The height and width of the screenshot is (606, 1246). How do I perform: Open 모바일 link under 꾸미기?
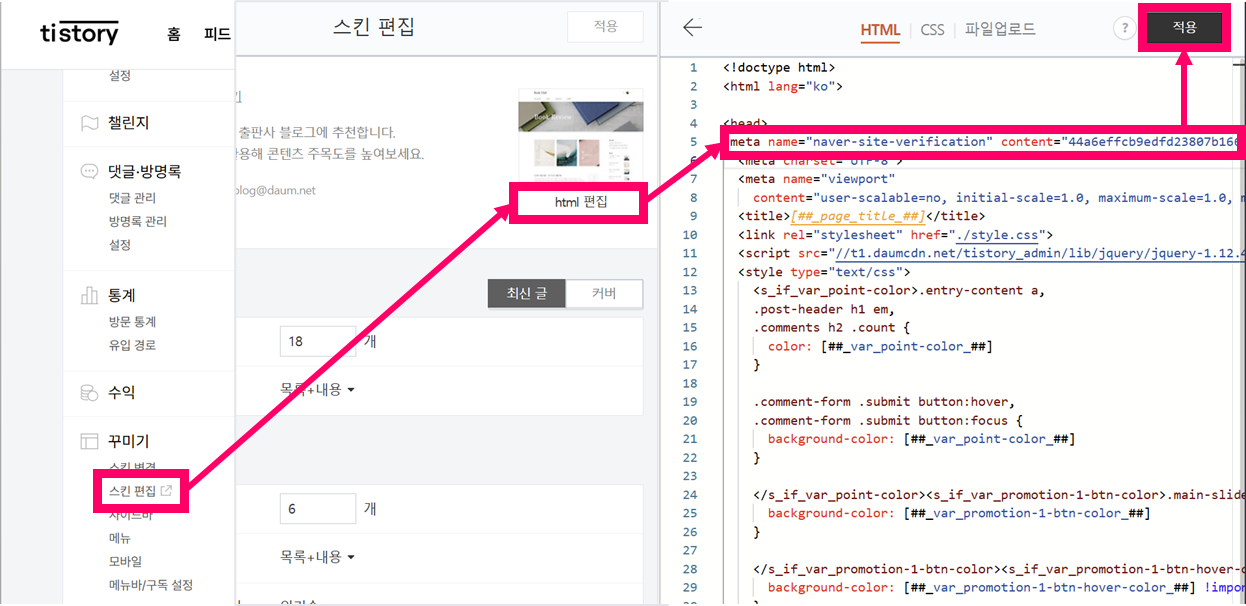125,561
